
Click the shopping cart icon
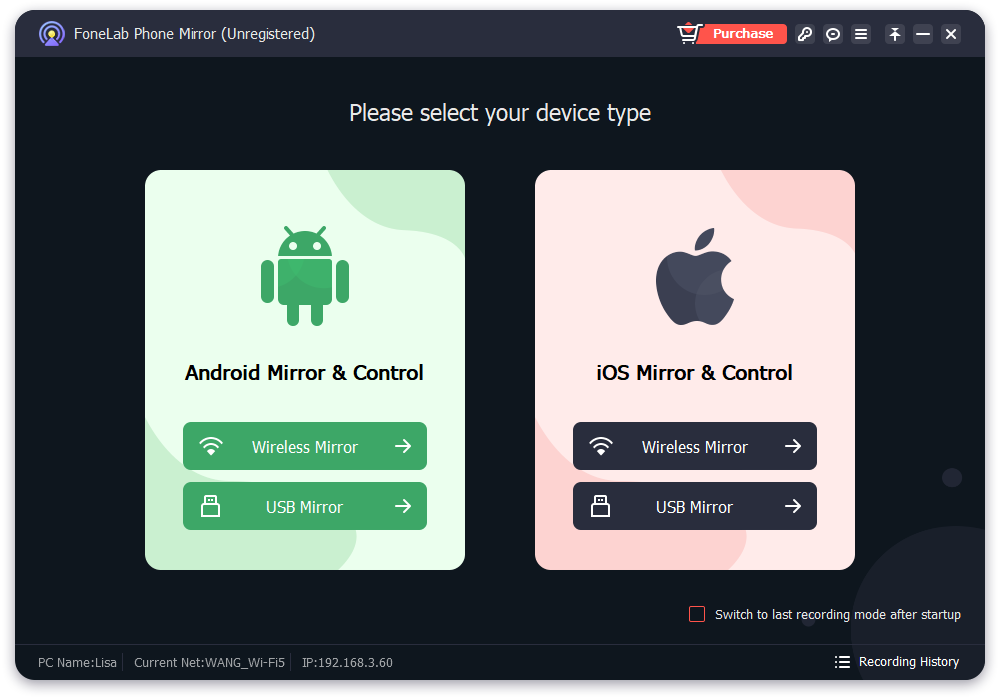(689, 33)
